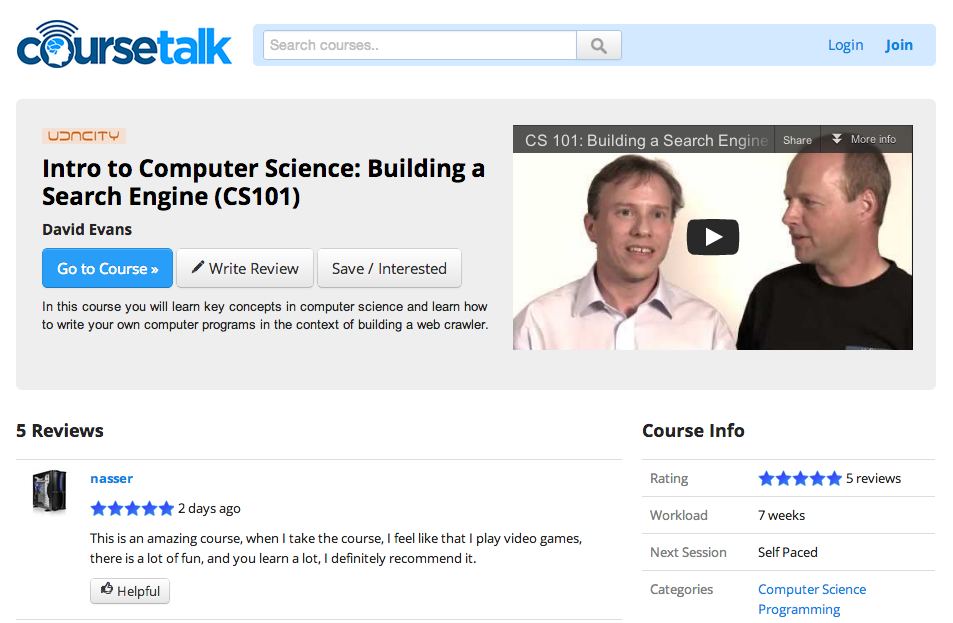Click the CS 101 video title text
The width and height of the screenshot is (953, 623).
point(646,140)
